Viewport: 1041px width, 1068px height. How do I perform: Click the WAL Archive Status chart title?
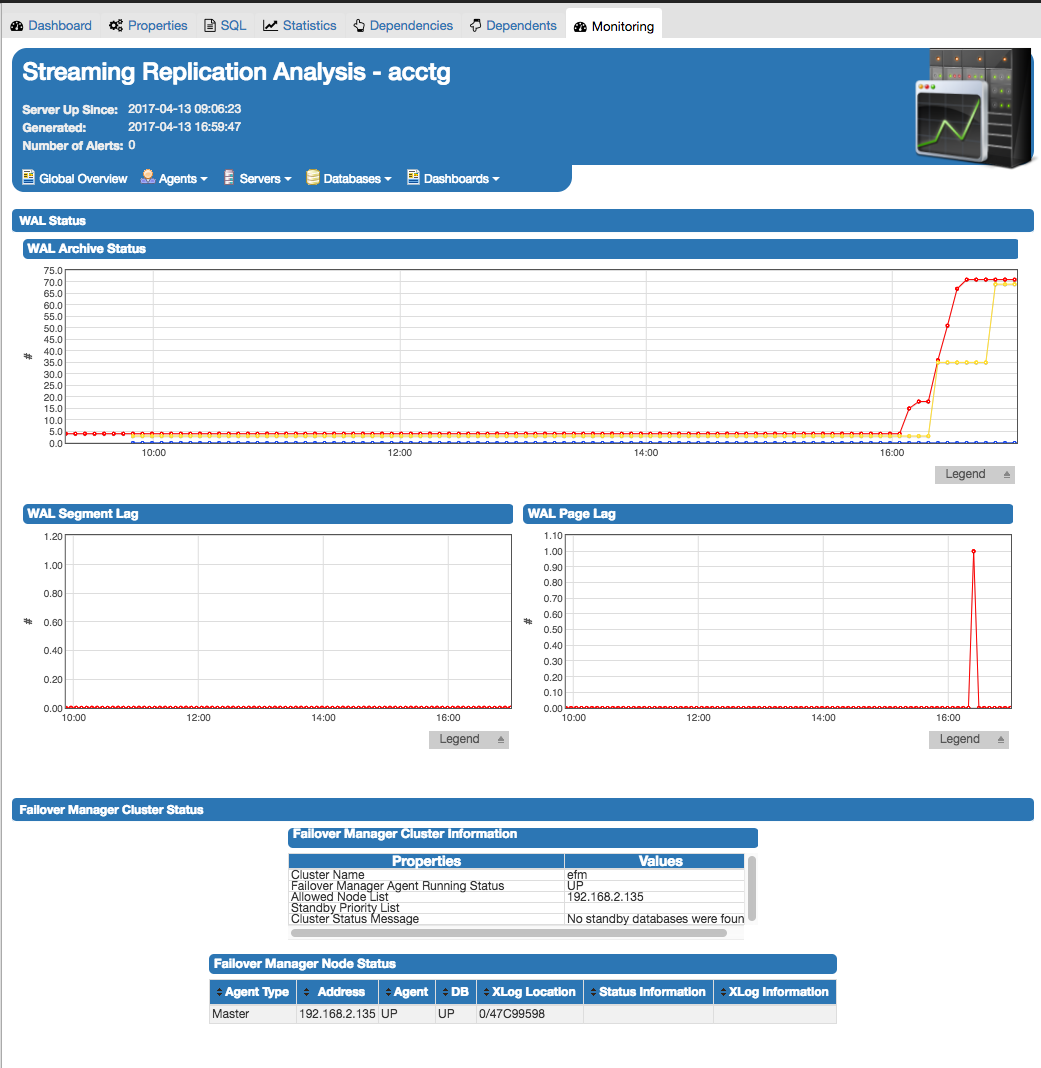point(520,249)
